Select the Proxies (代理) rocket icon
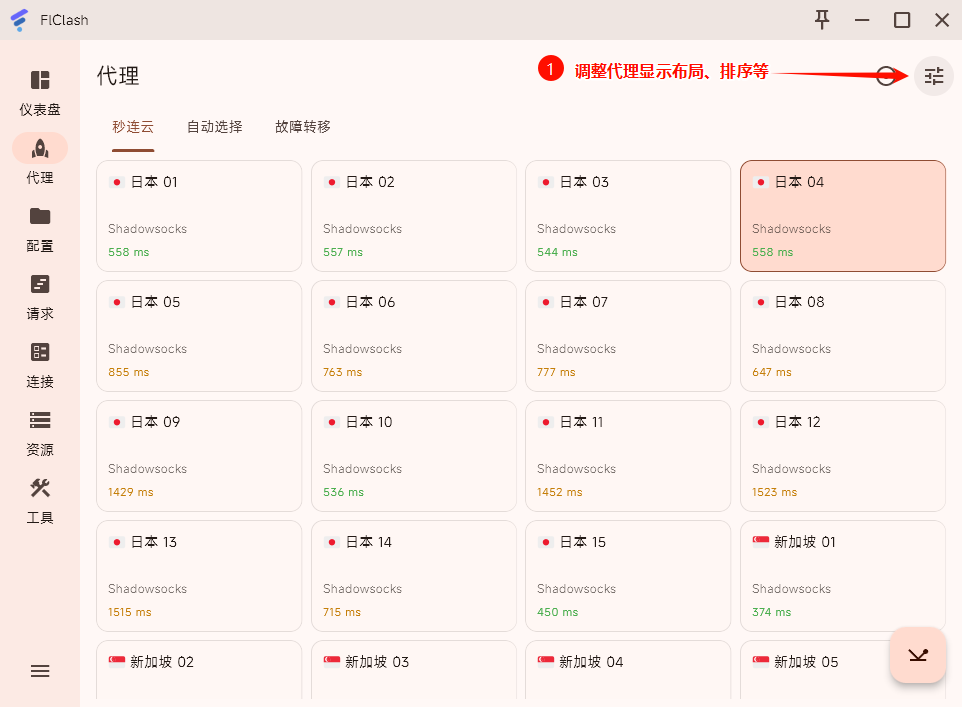This screenshot has width=962, height=707. (x=40, y=149)
